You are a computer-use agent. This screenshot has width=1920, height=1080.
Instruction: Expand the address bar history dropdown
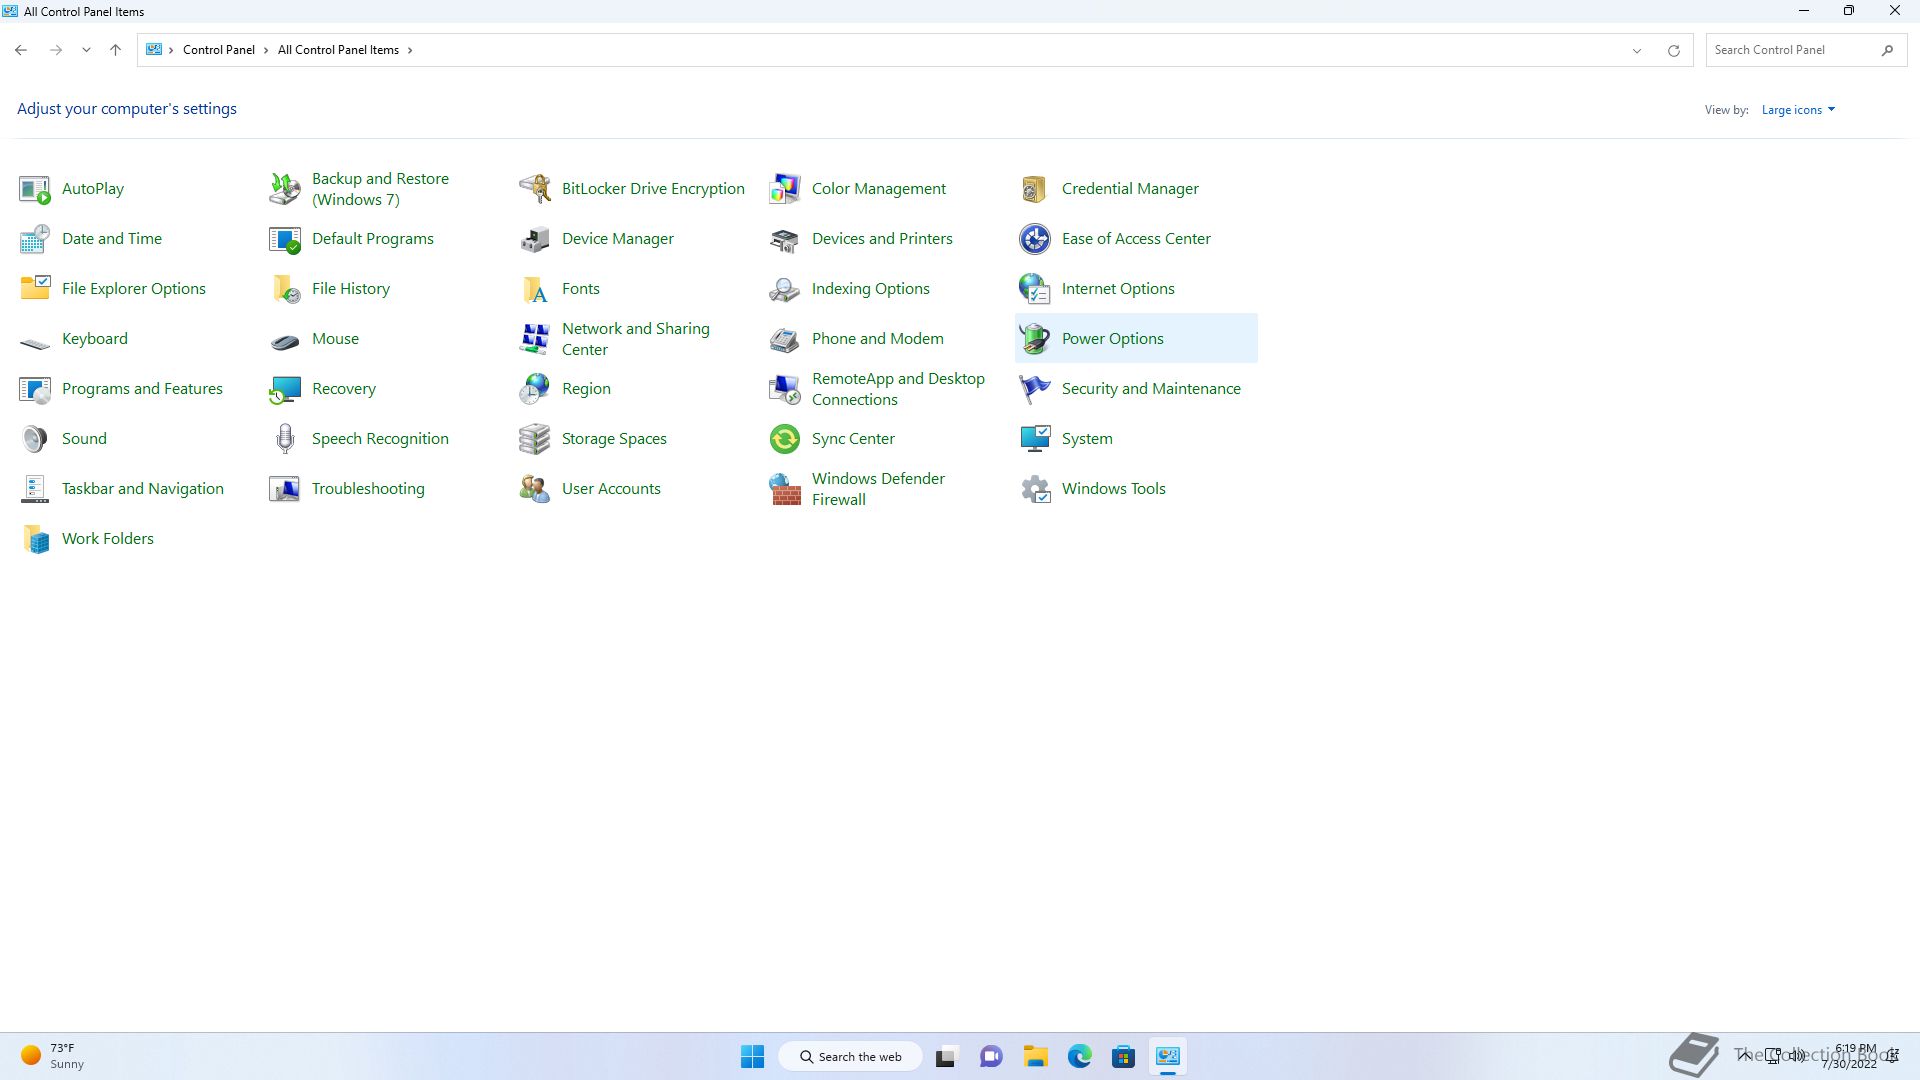click(x=1637, y=50)
